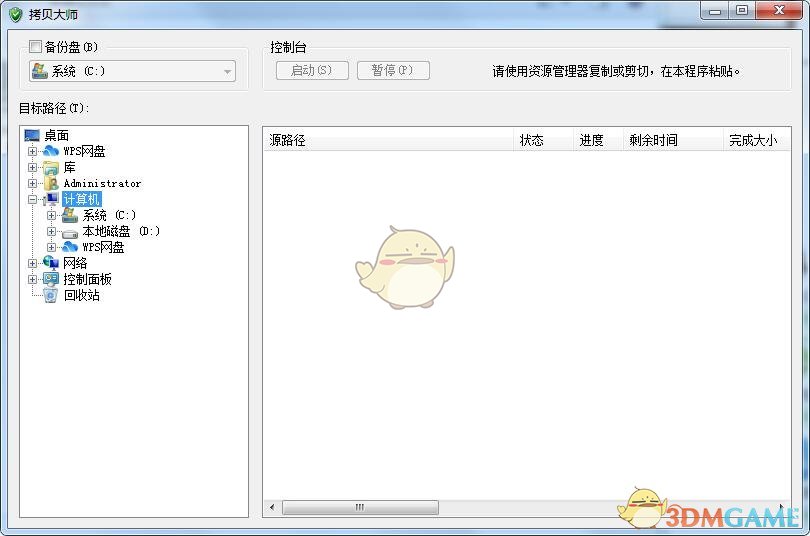Open the 系统 (C:) backup drive dropdown
This screenshot has height=536, width=810.
pyautogui.click(x=227, y=71)
